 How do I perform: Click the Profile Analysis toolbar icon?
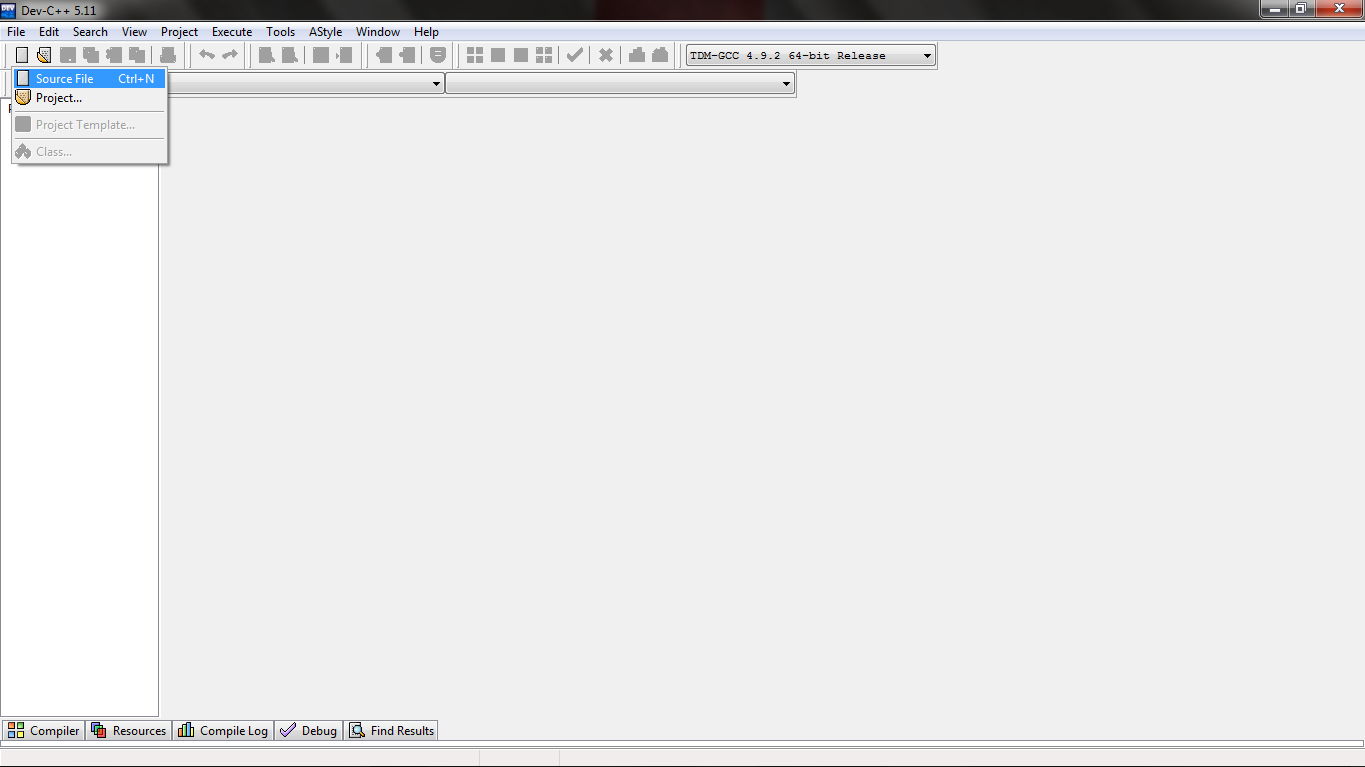637,55
